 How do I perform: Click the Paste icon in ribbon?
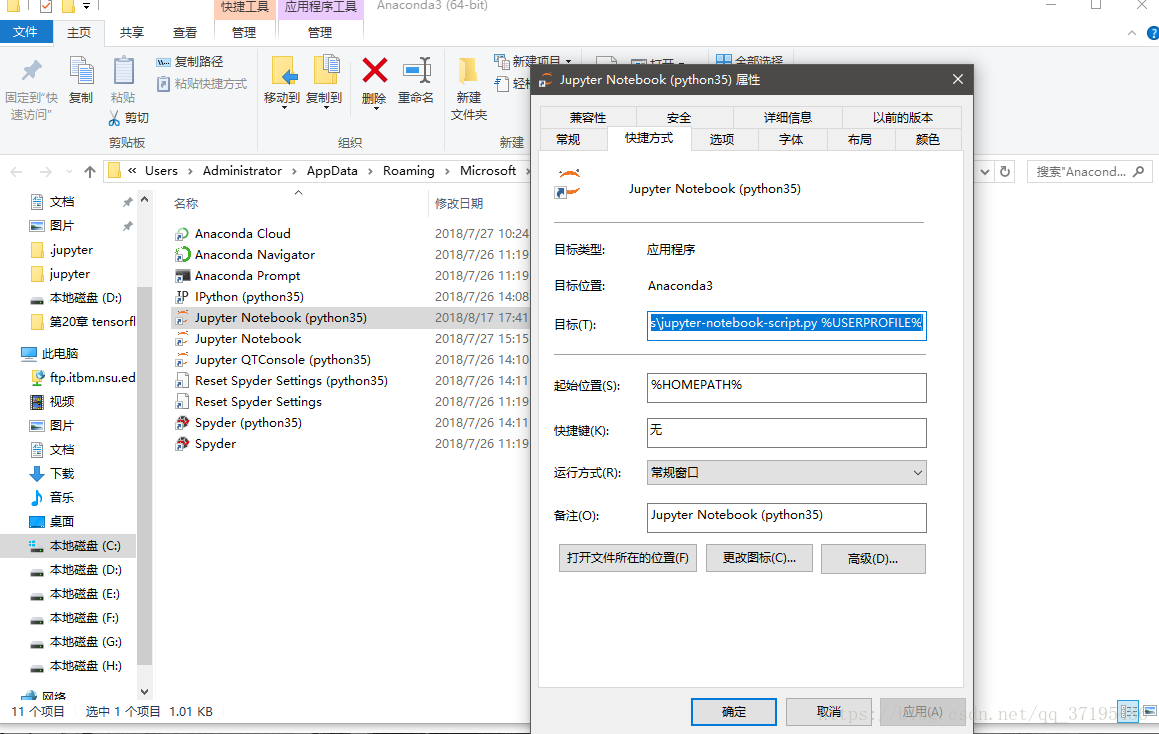(x=123, y=72)
